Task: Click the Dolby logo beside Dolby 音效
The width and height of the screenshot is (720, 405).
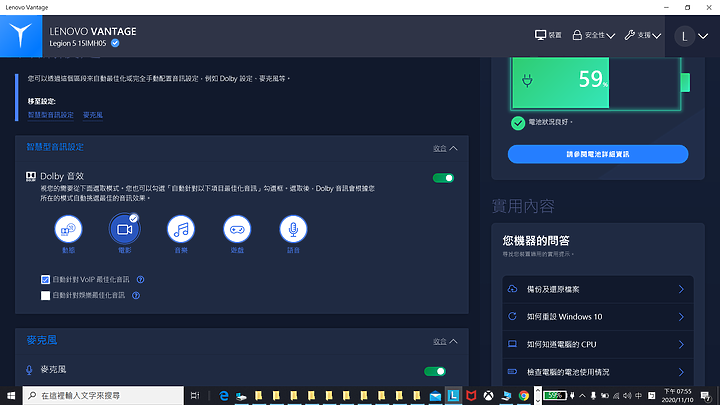Action: click(31, 176)
